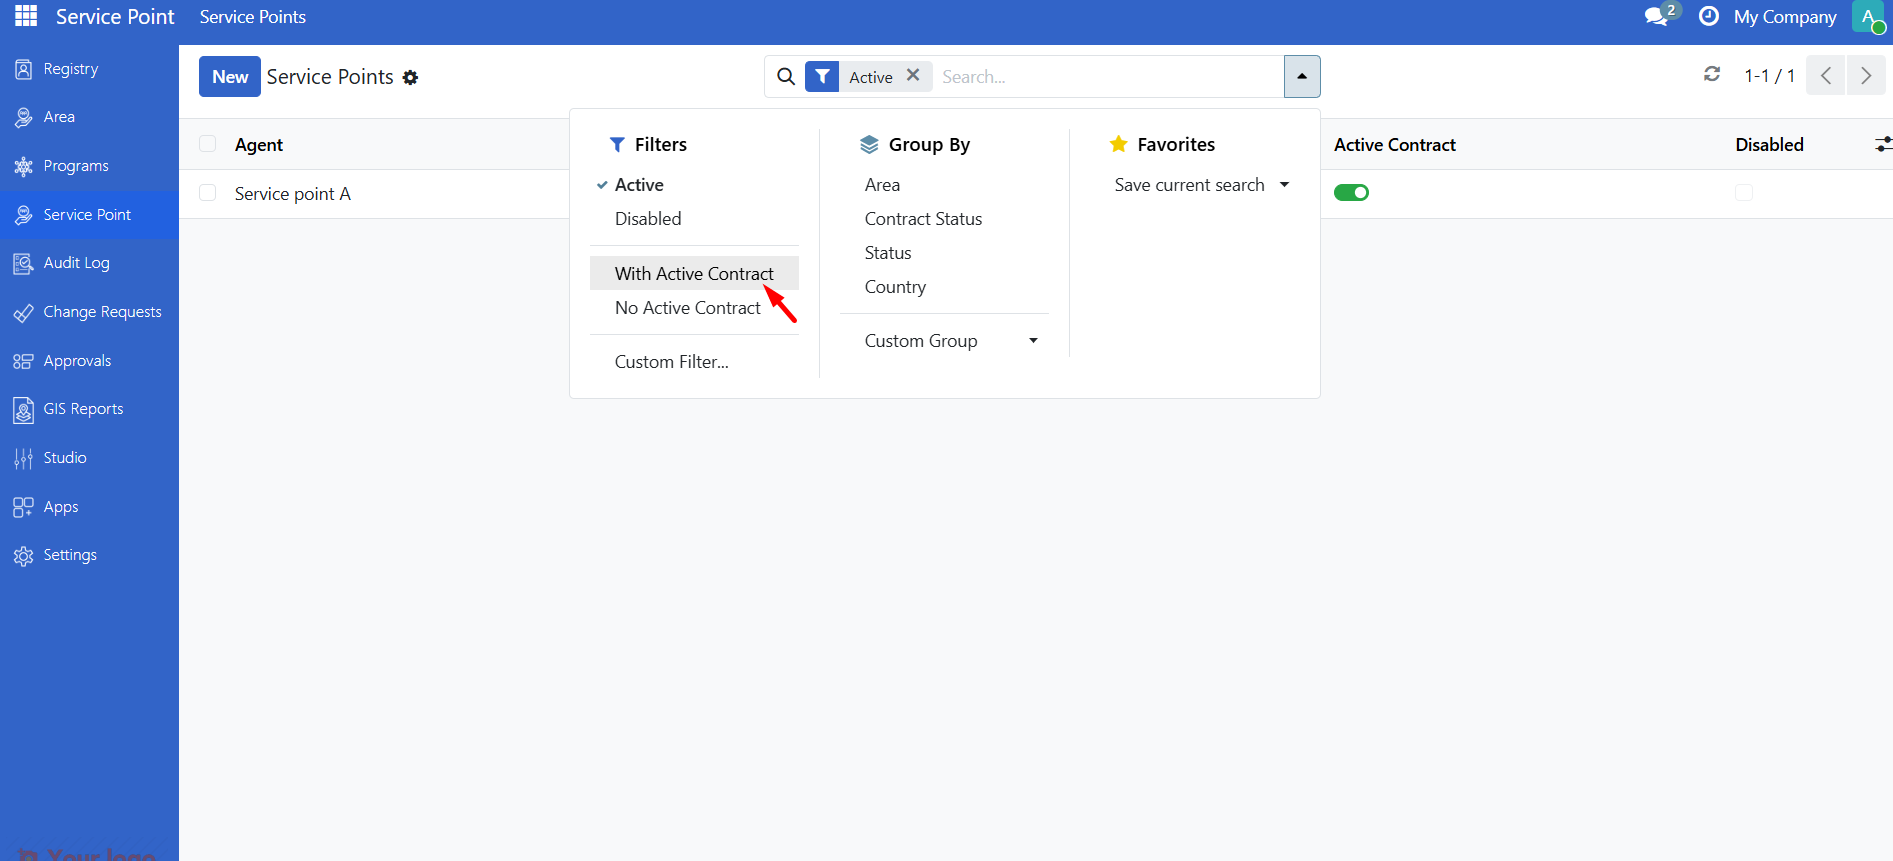Open Service Point A record
Screen dimensions: 1893x861
point(293,194)
